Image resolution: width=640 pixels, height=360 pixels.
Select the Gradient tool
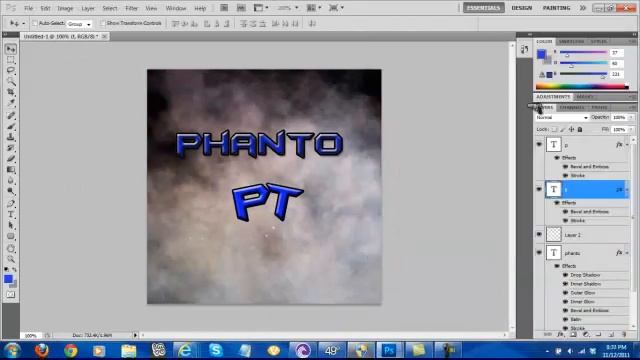[x=11, y=169]
